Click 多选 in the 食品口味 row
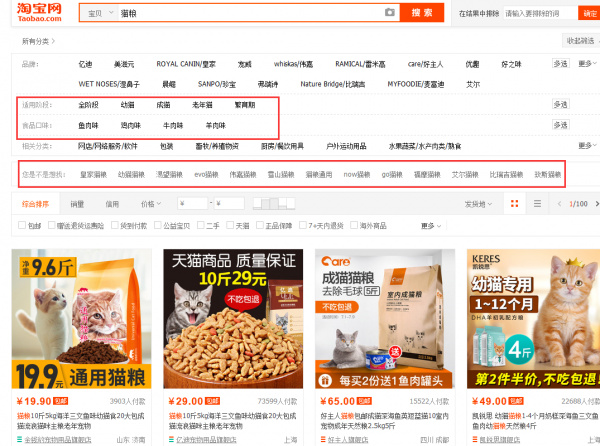The image size is (600, 446). coord(561,125)
